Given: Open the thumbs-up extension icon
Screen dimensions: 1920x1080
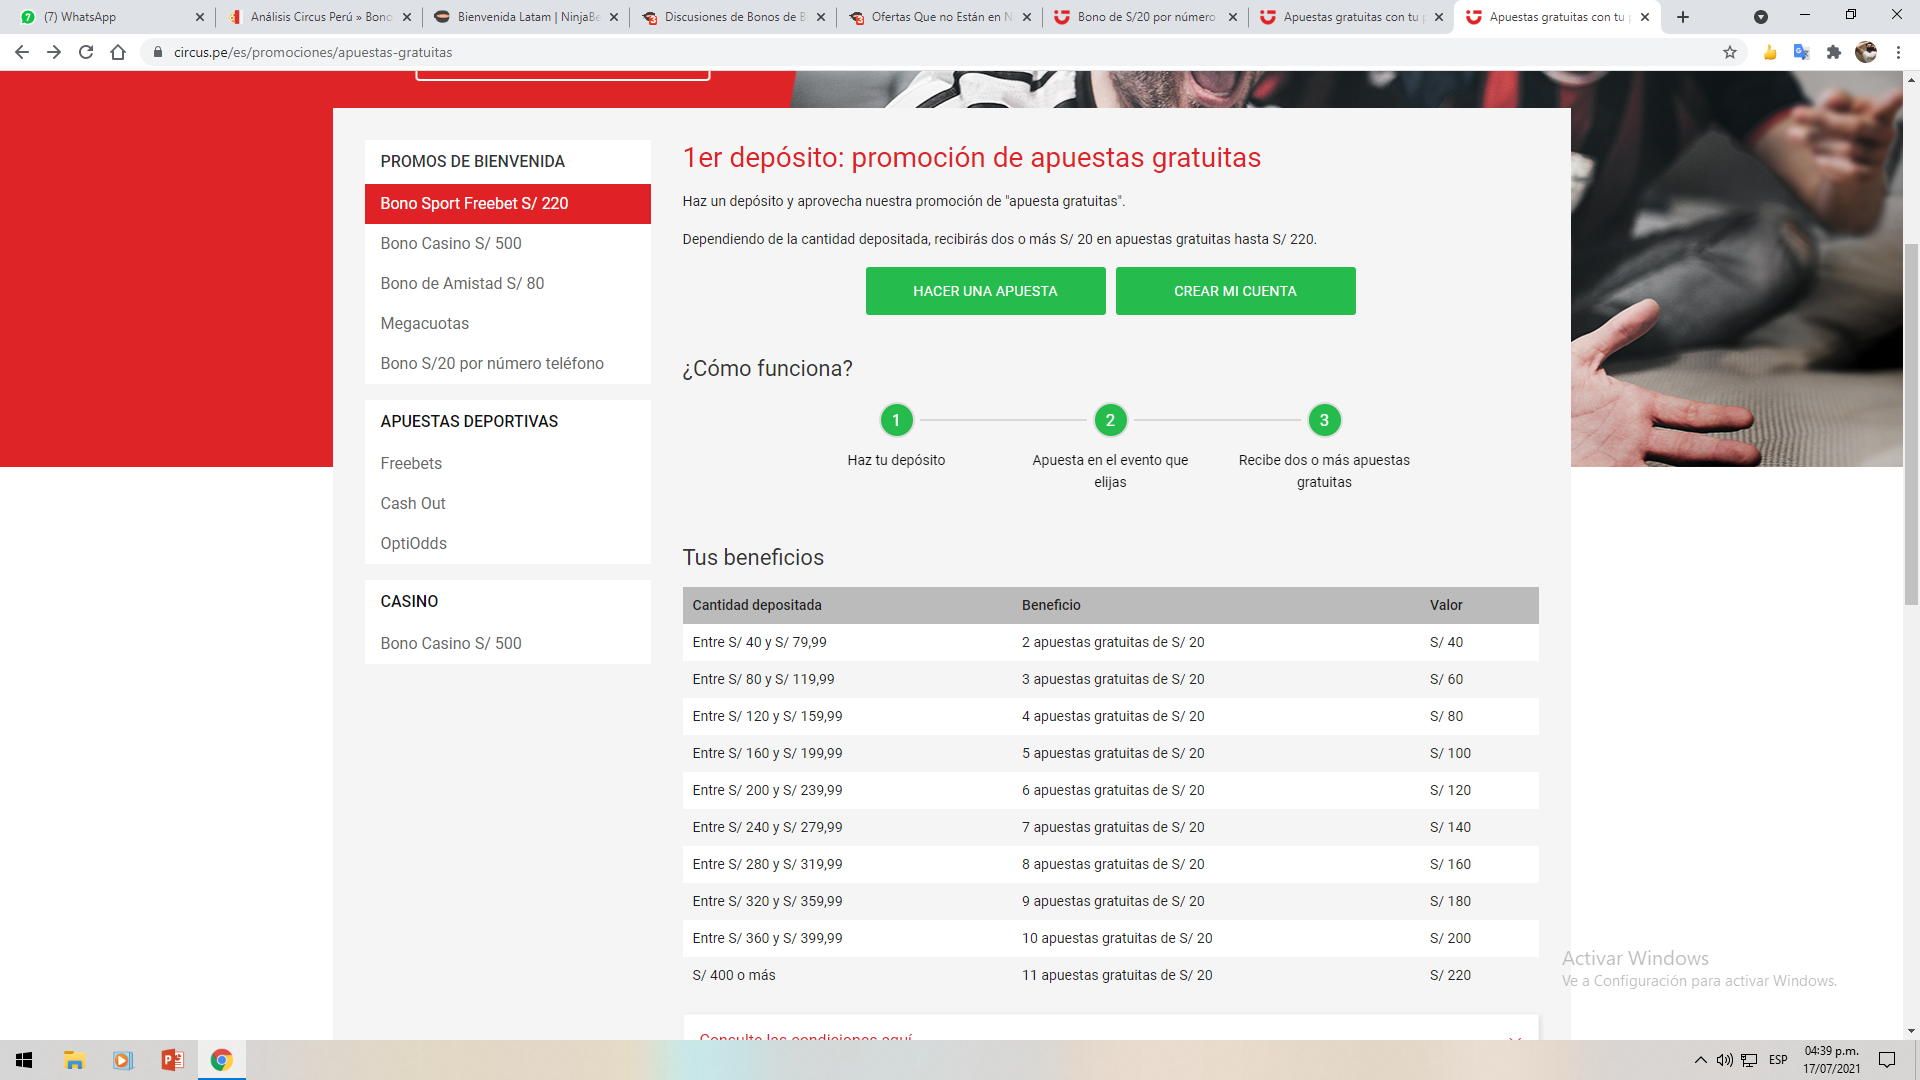Looking at the screenshot, I should tap(1770, 52).
